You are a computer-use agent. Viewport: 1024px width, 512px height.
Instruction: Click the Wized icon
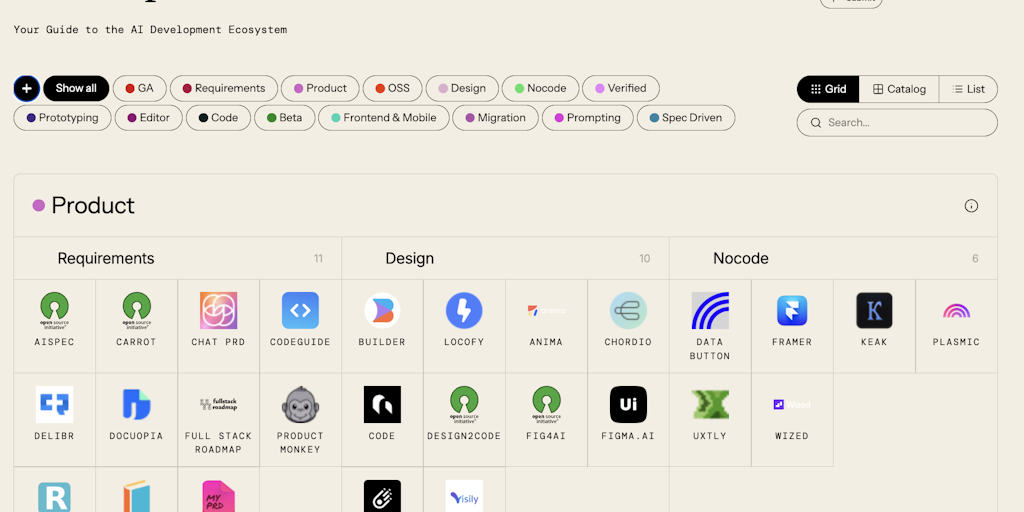pyautogui.click(x=792, y=404)
